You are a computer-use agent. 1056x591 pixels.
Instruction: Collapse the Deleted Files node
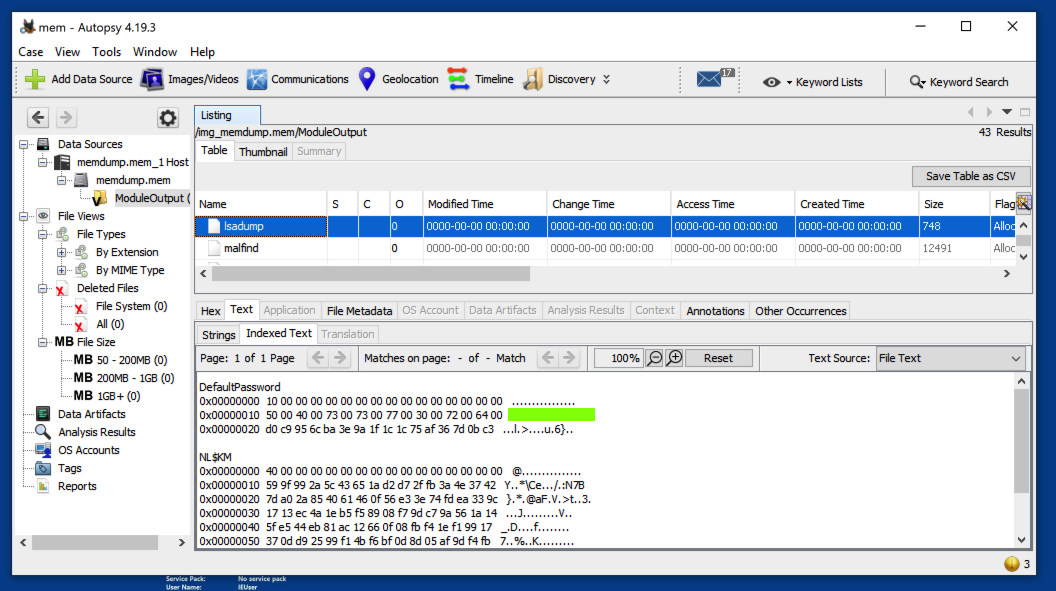click(42, 288)
